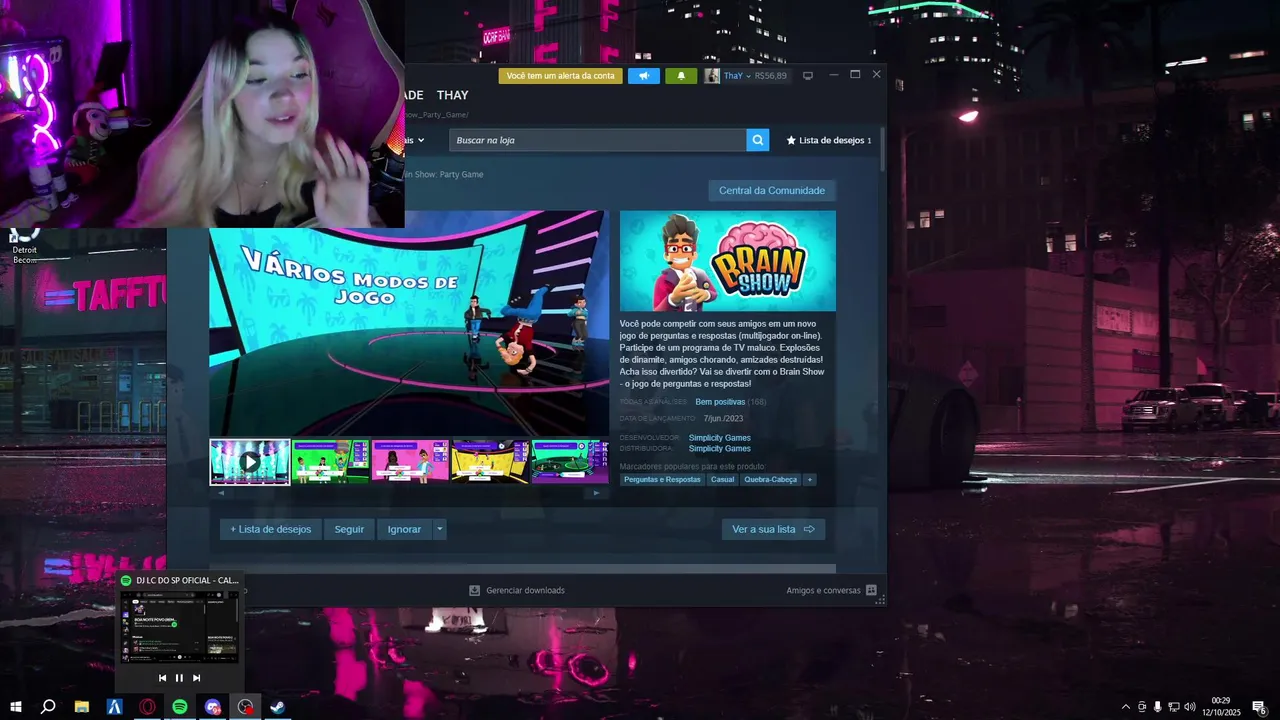Click thumbnail strip right scroll arrow
The image size is (1280, 720).
point(597,493)
